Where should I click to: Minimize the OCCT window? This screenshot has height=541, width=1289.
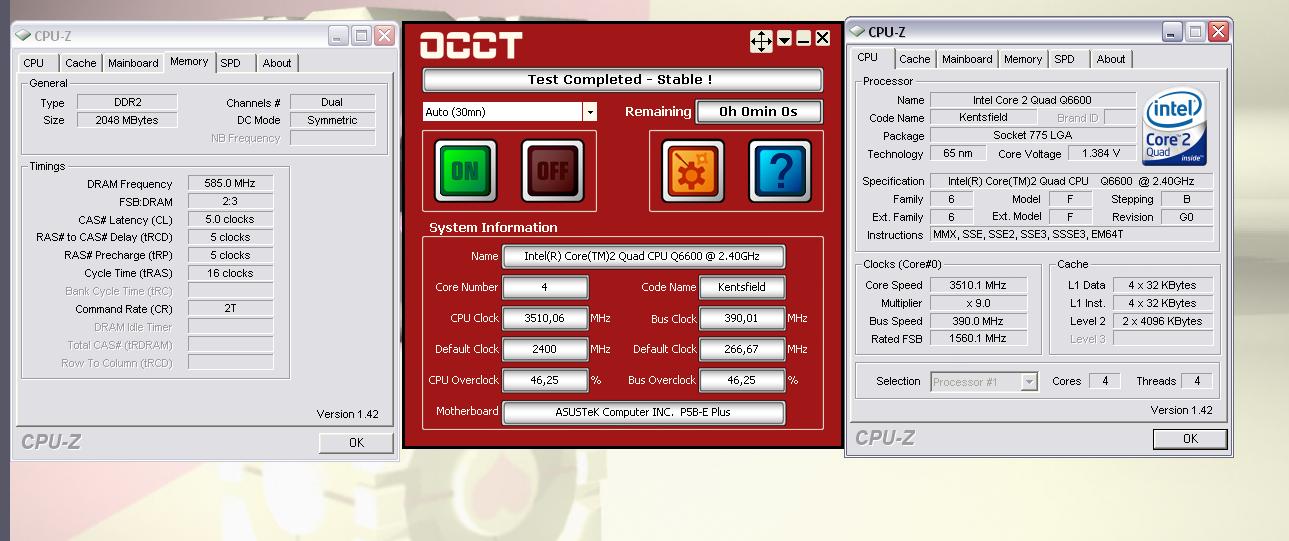point(803,39)
